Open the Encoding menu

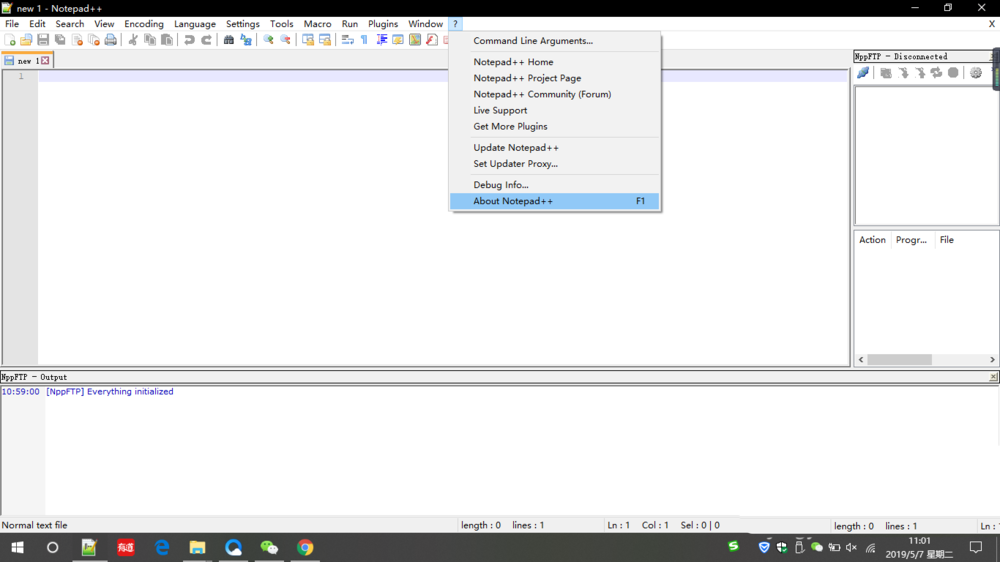[143, 24]
